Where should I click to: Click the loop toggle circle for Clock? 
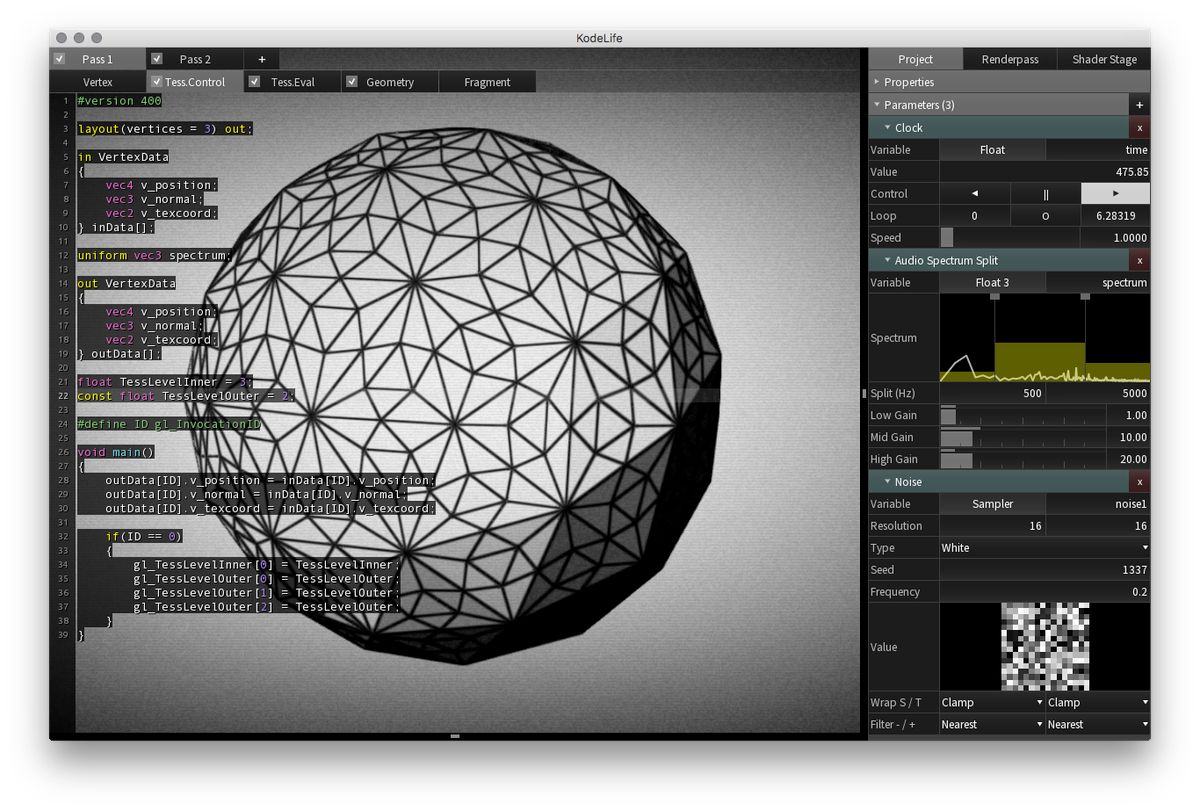(x=1046, y=215)
